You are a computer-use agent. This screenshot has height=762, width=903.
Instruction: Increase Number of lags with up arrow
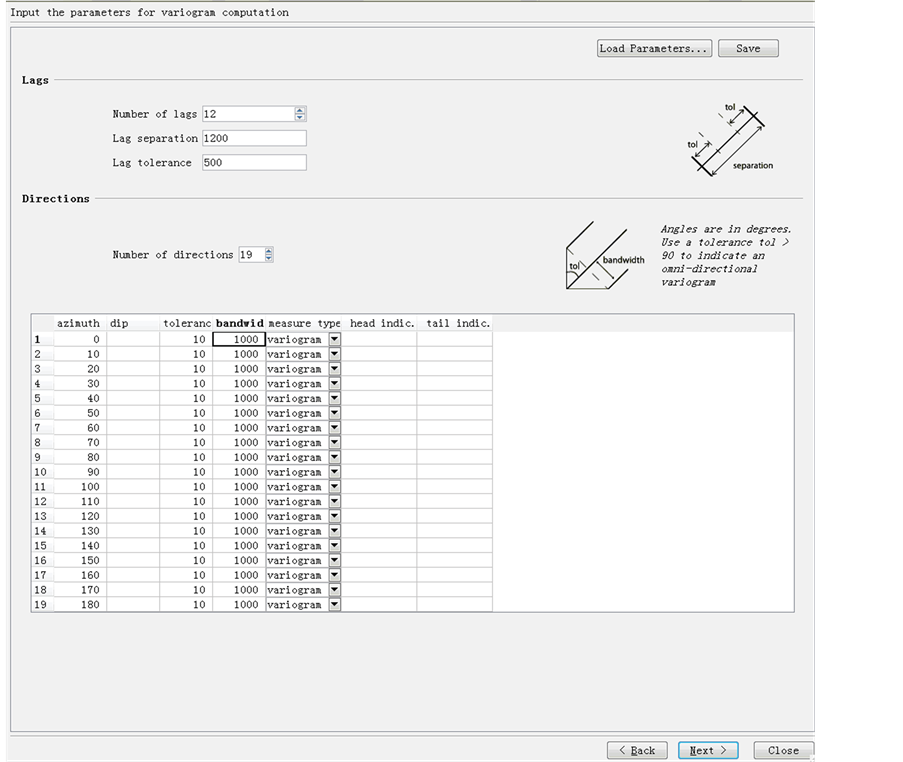300,110
